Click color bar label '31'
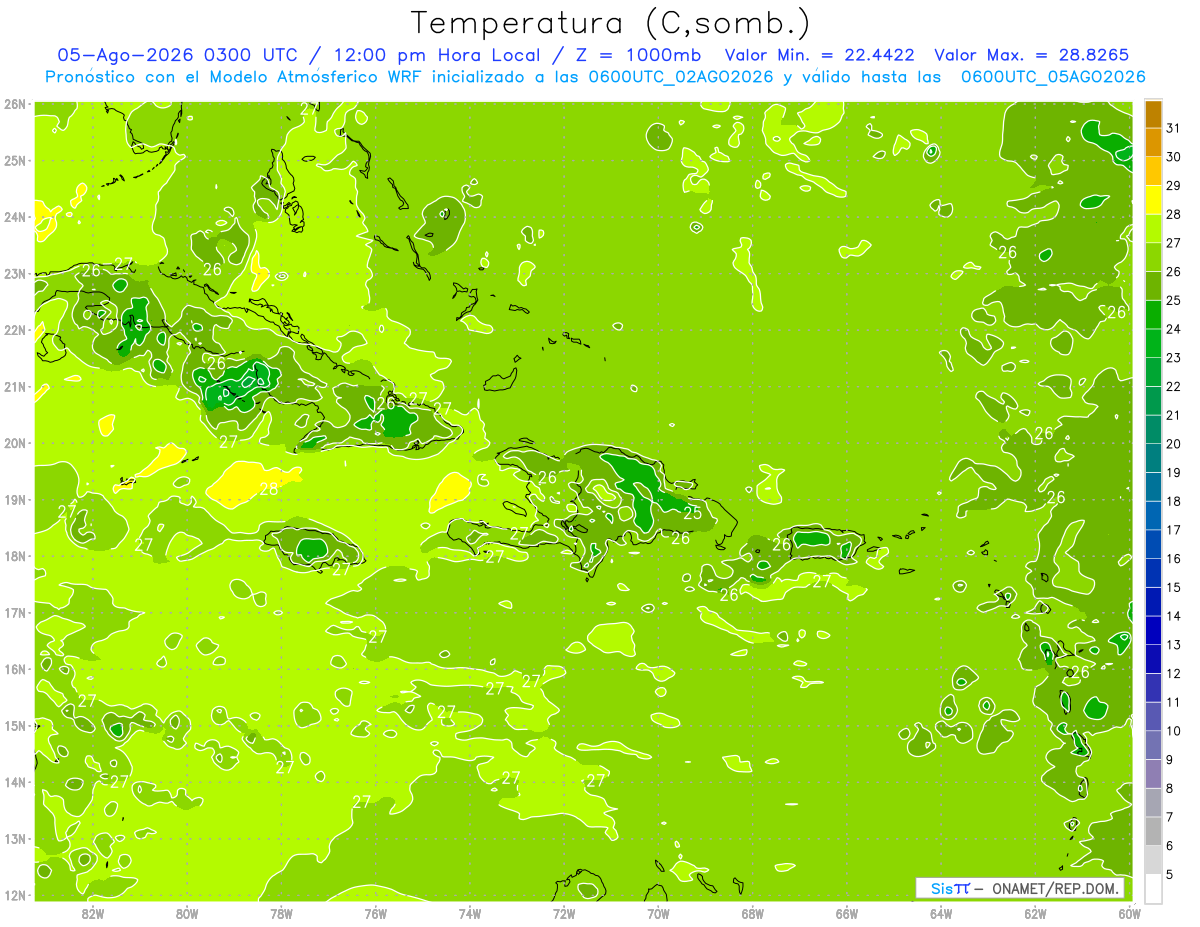Viewport: 1200px width, 927px height. tap(1173, 128)
